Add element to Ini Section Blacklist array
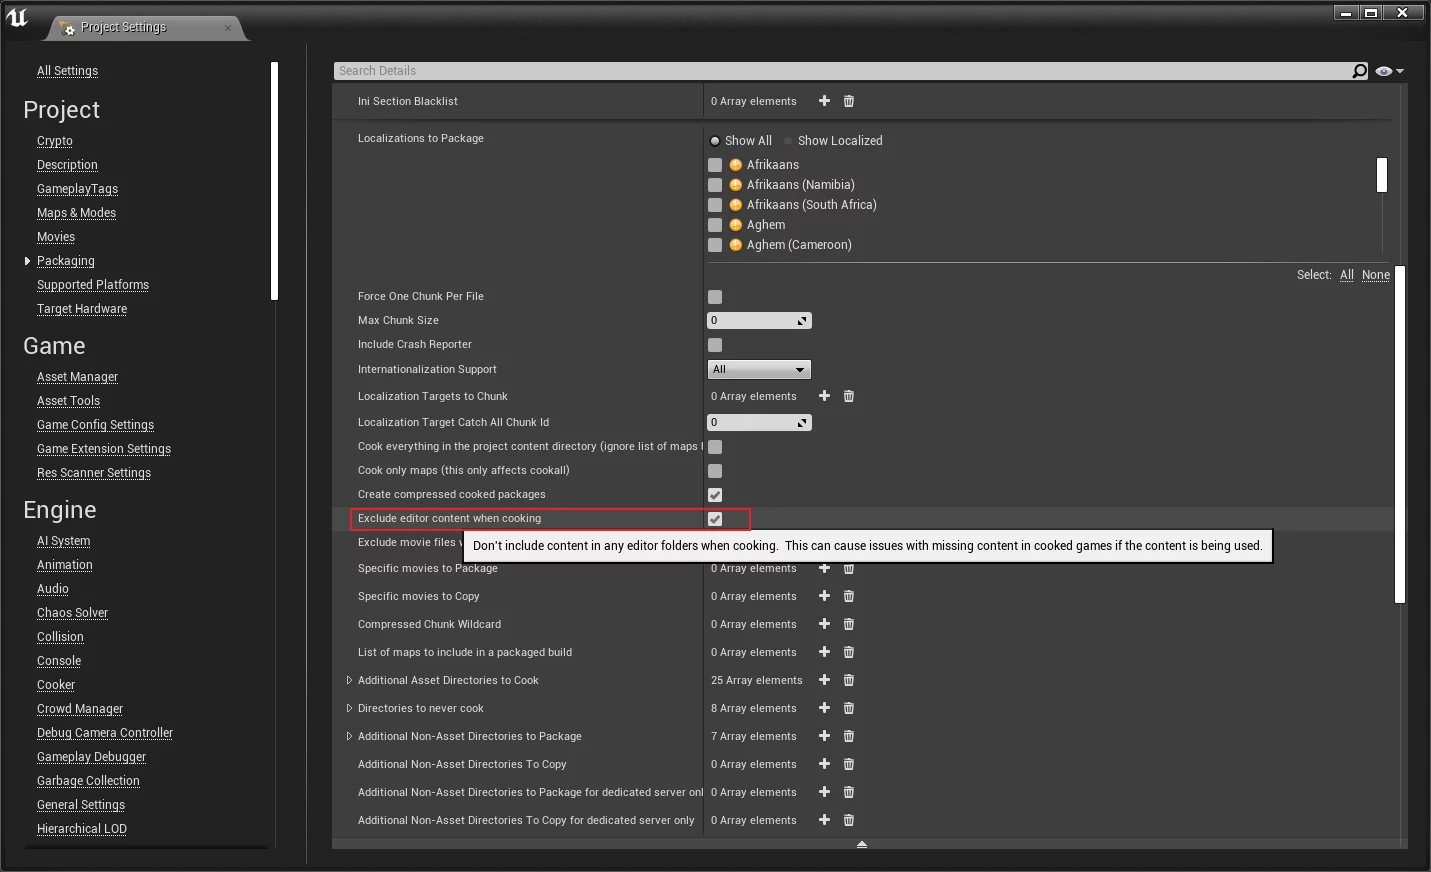The height and width of the screenshot is (872, 1431). tap(824, 101)
